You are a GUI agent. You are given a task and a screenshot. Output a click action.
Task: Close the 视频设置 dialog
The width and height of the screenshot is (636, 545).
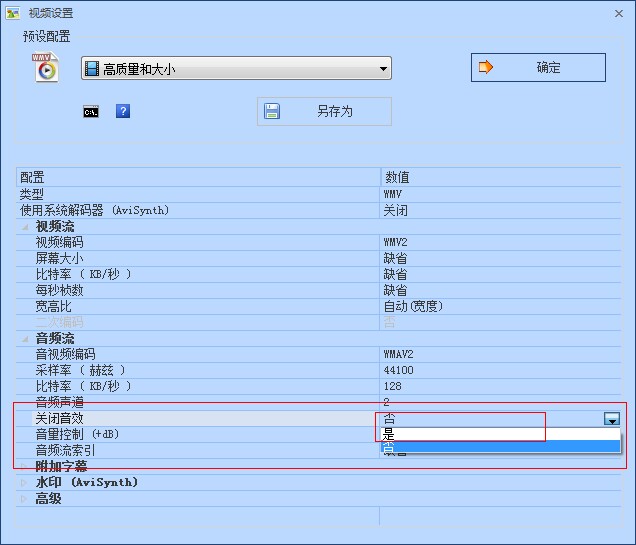pyautogui.click(x=619, y=14)
